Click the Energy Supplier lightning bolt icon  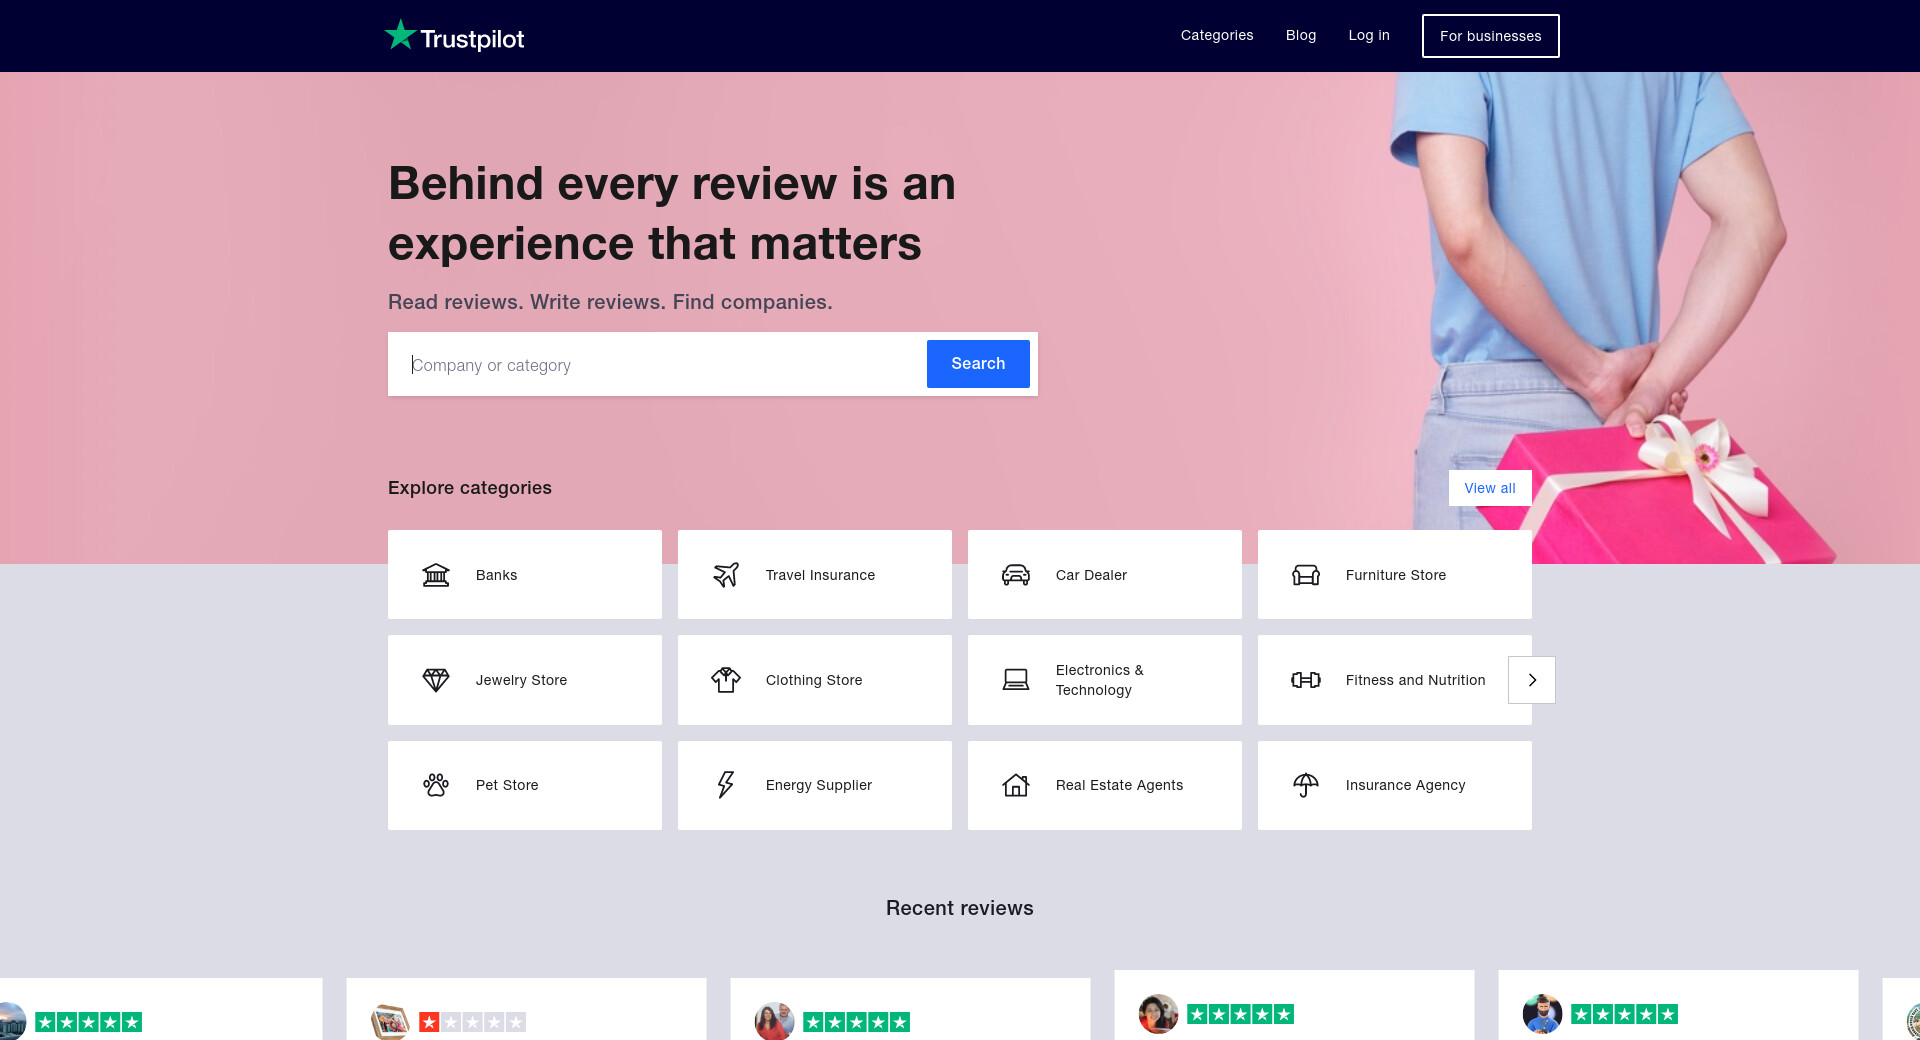click(x=726, y=785)
